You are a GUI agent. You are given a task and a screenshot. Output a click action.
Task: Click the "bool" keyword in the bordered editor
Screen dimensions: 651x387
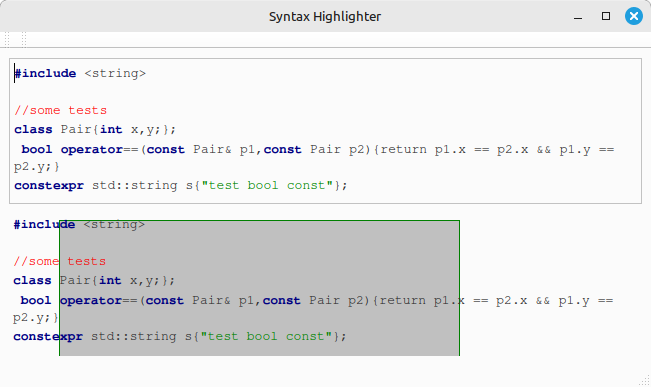(x=37, y=149)
